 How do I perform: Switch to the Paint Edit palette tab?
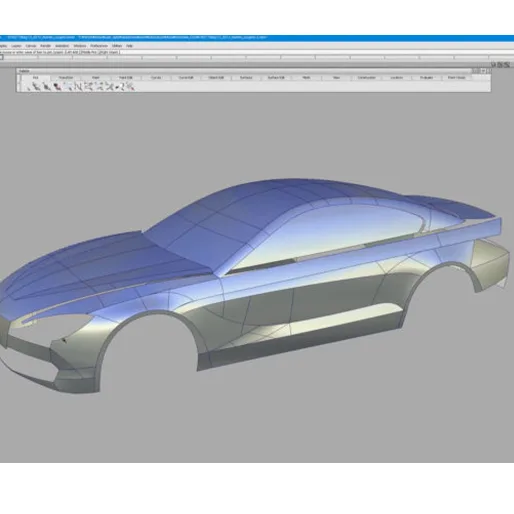[x=126, y=77]
